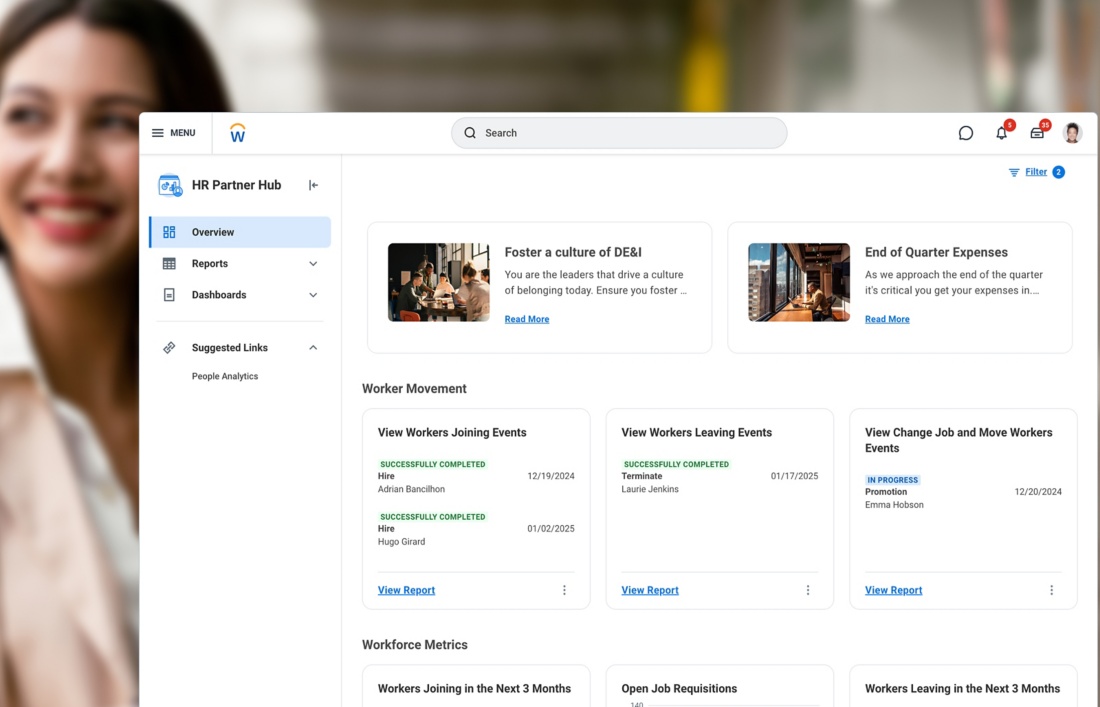Expand the Reports section
The width and height of the screenshot is (1100, 707).
313,264
